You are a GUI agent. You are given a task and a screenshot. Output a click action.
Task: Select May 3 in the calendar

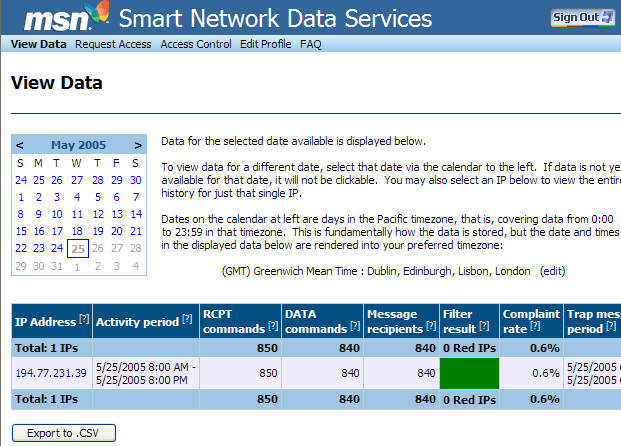(57, 197)
